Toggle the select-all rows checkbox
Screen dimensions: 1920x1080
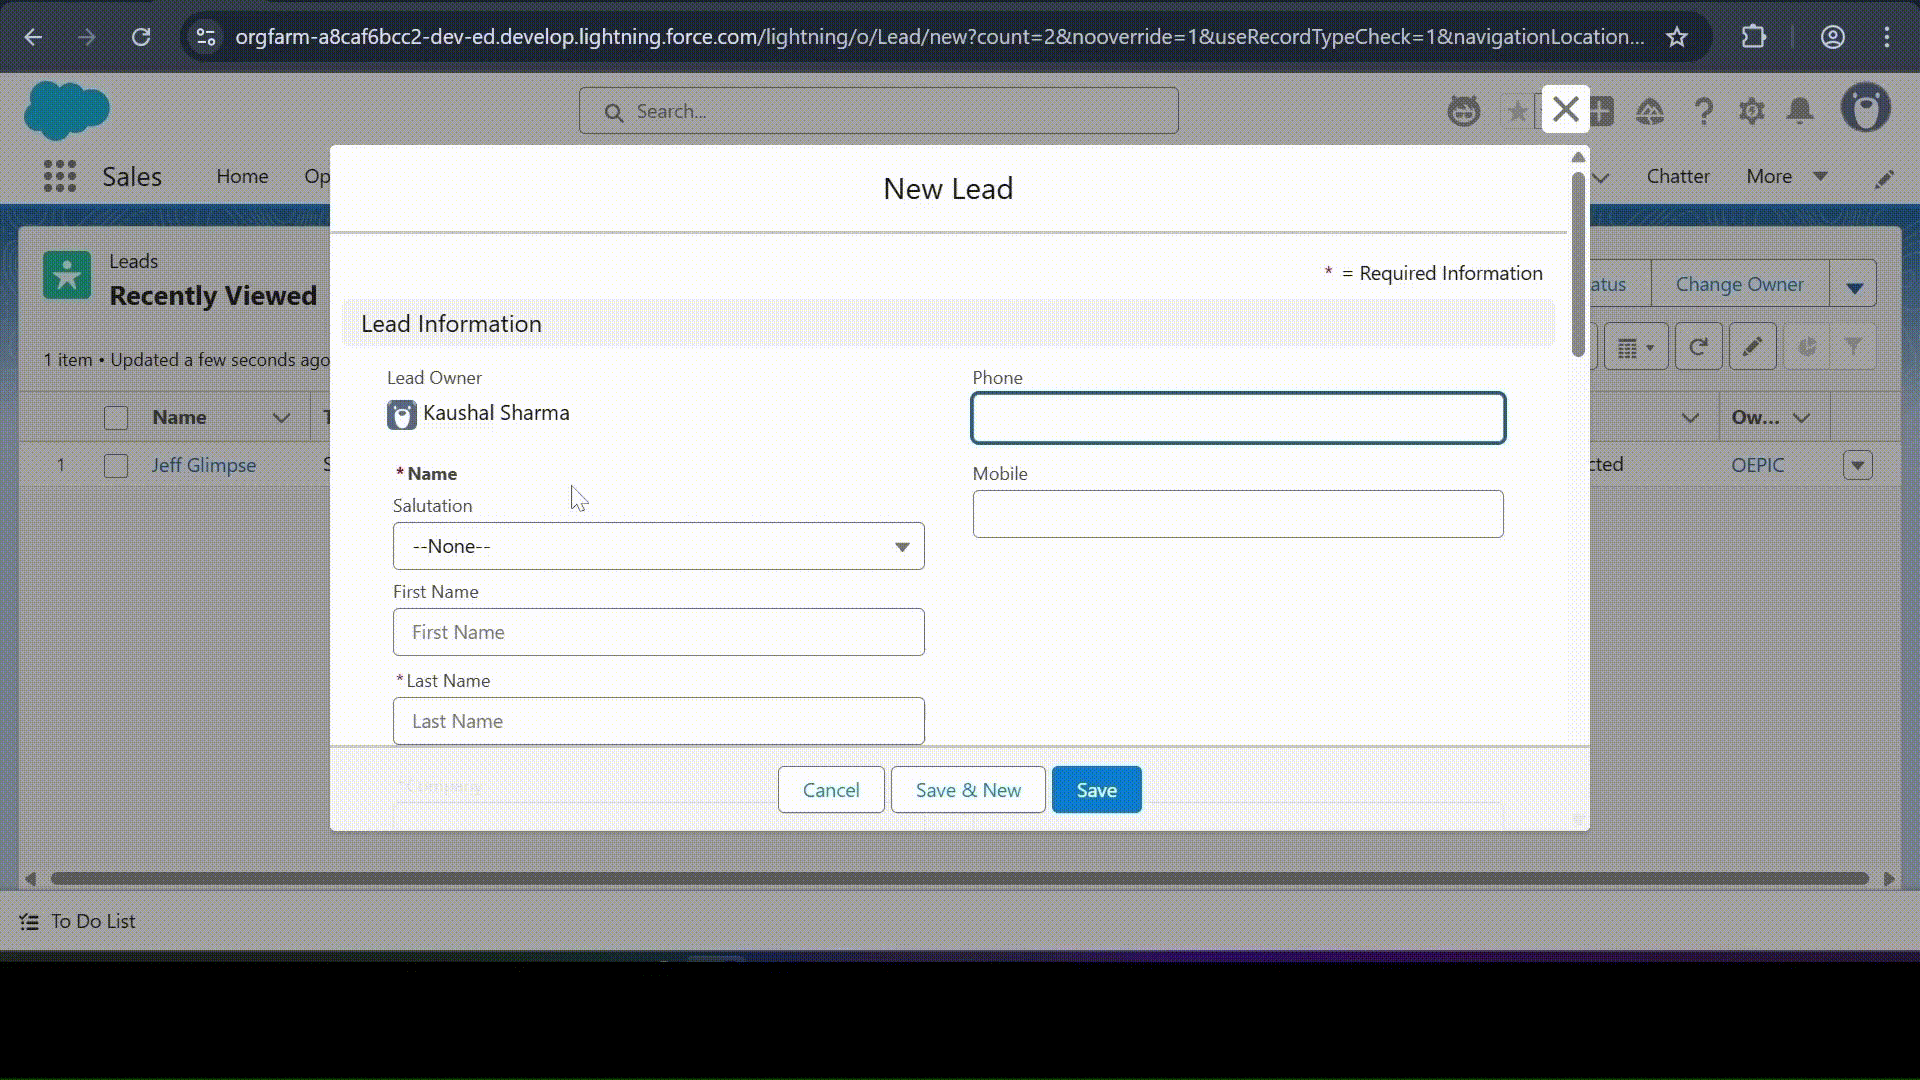pyautogui.click(x=116, y=418)
